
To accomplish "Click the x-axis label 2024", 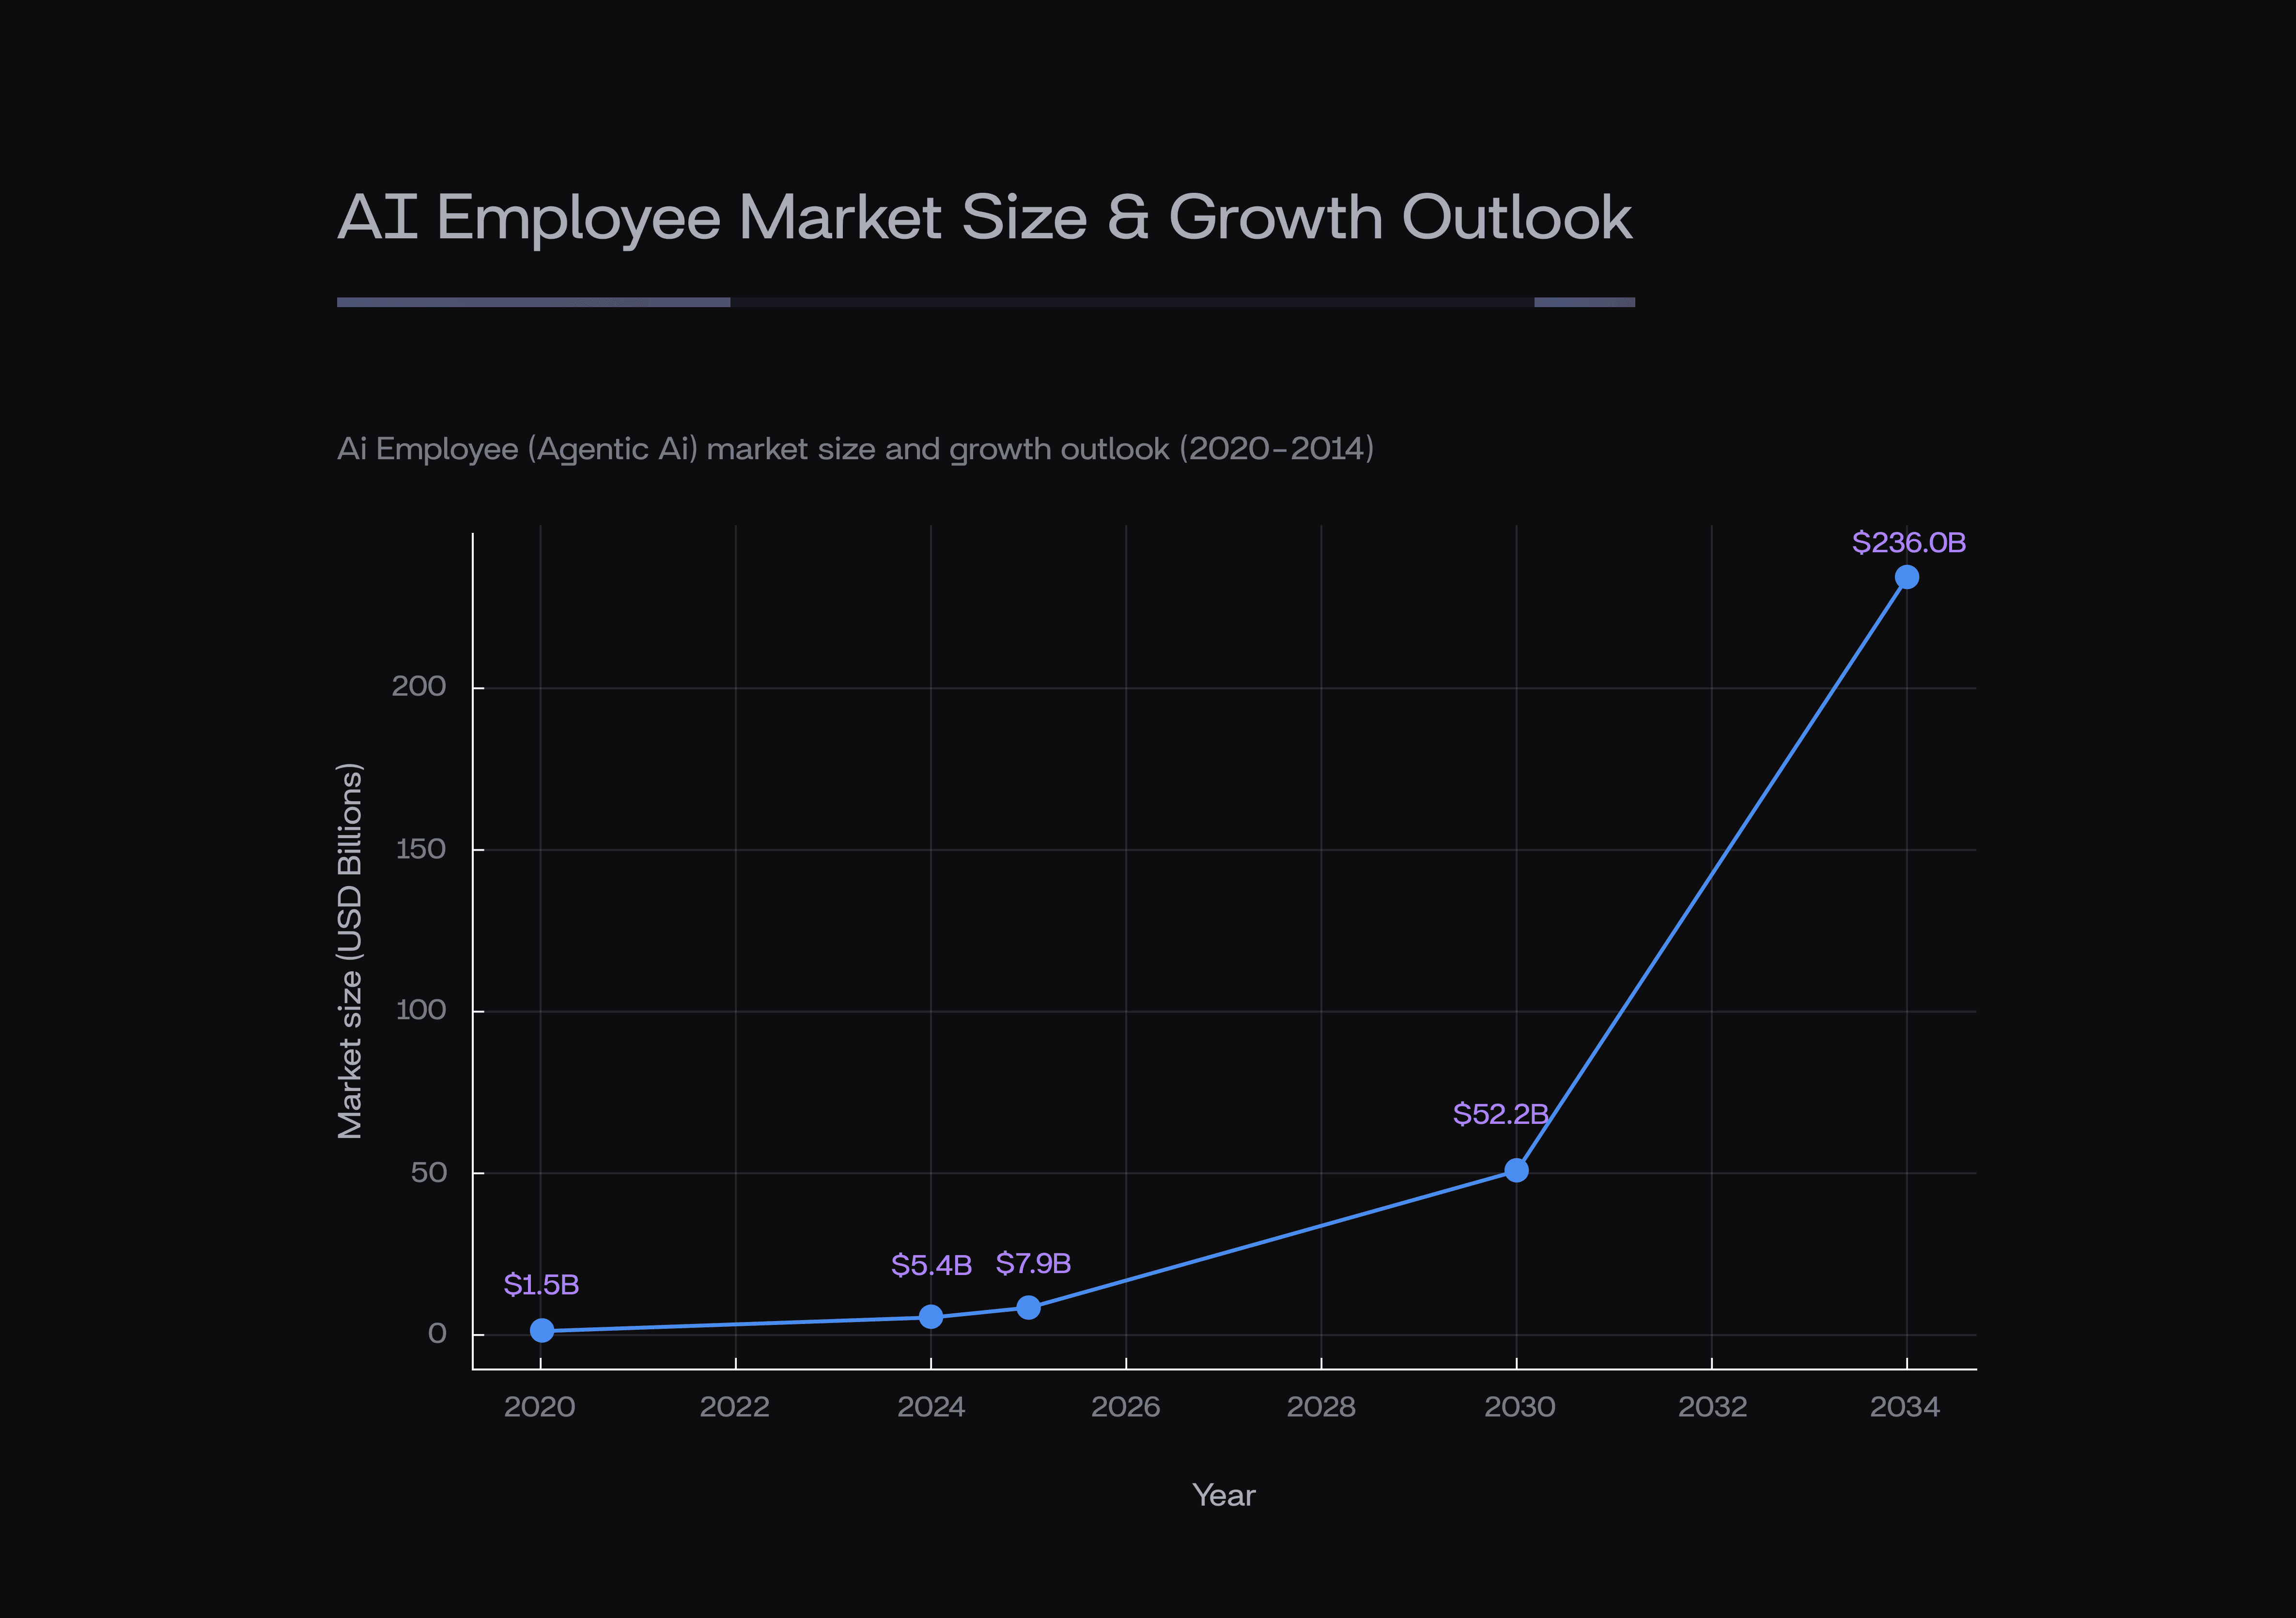I will pos(931,1407).
